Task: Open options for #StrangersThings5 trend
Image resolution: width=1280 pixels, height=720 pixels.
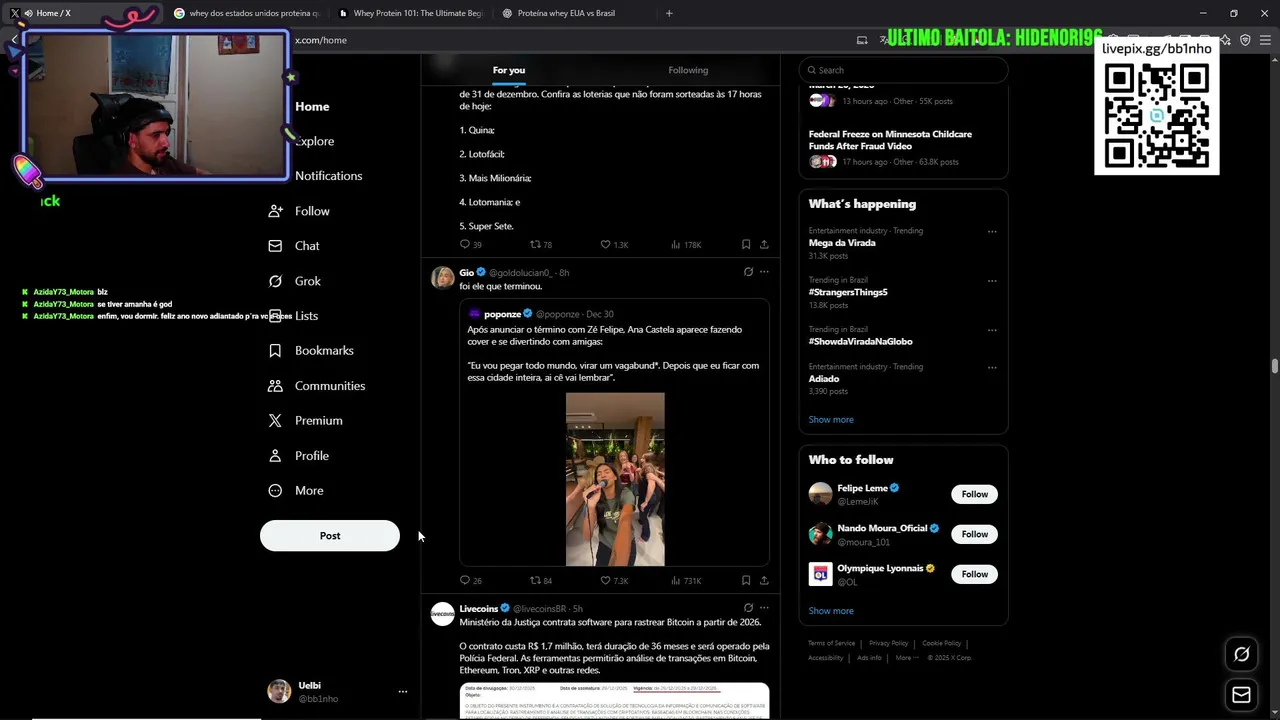Action: (x=992, y=281)
